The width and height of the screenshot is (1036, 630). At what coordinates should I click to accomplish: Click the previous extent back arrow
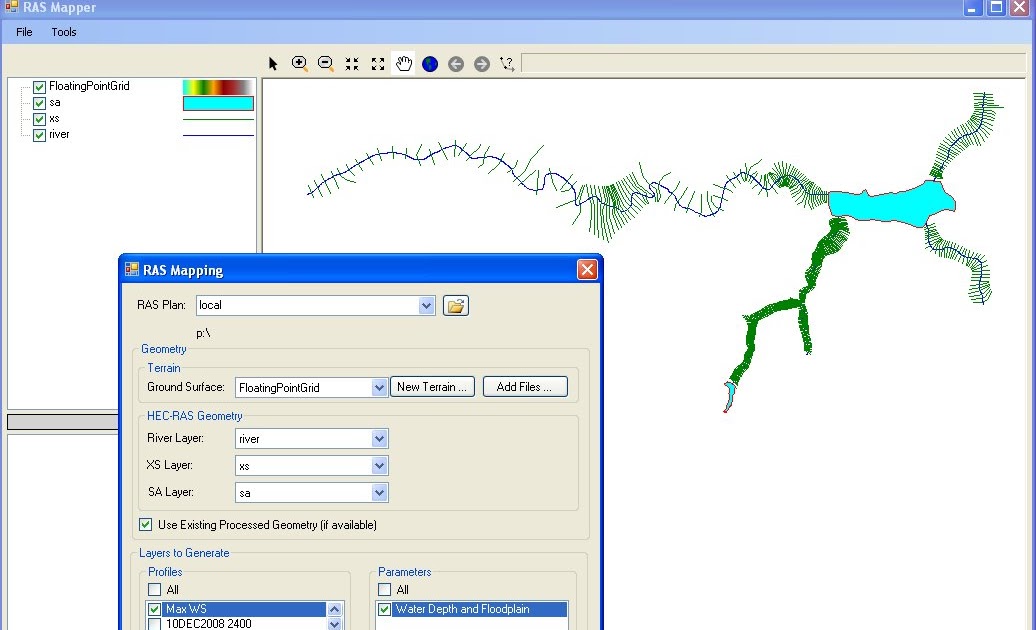(455, 63)
